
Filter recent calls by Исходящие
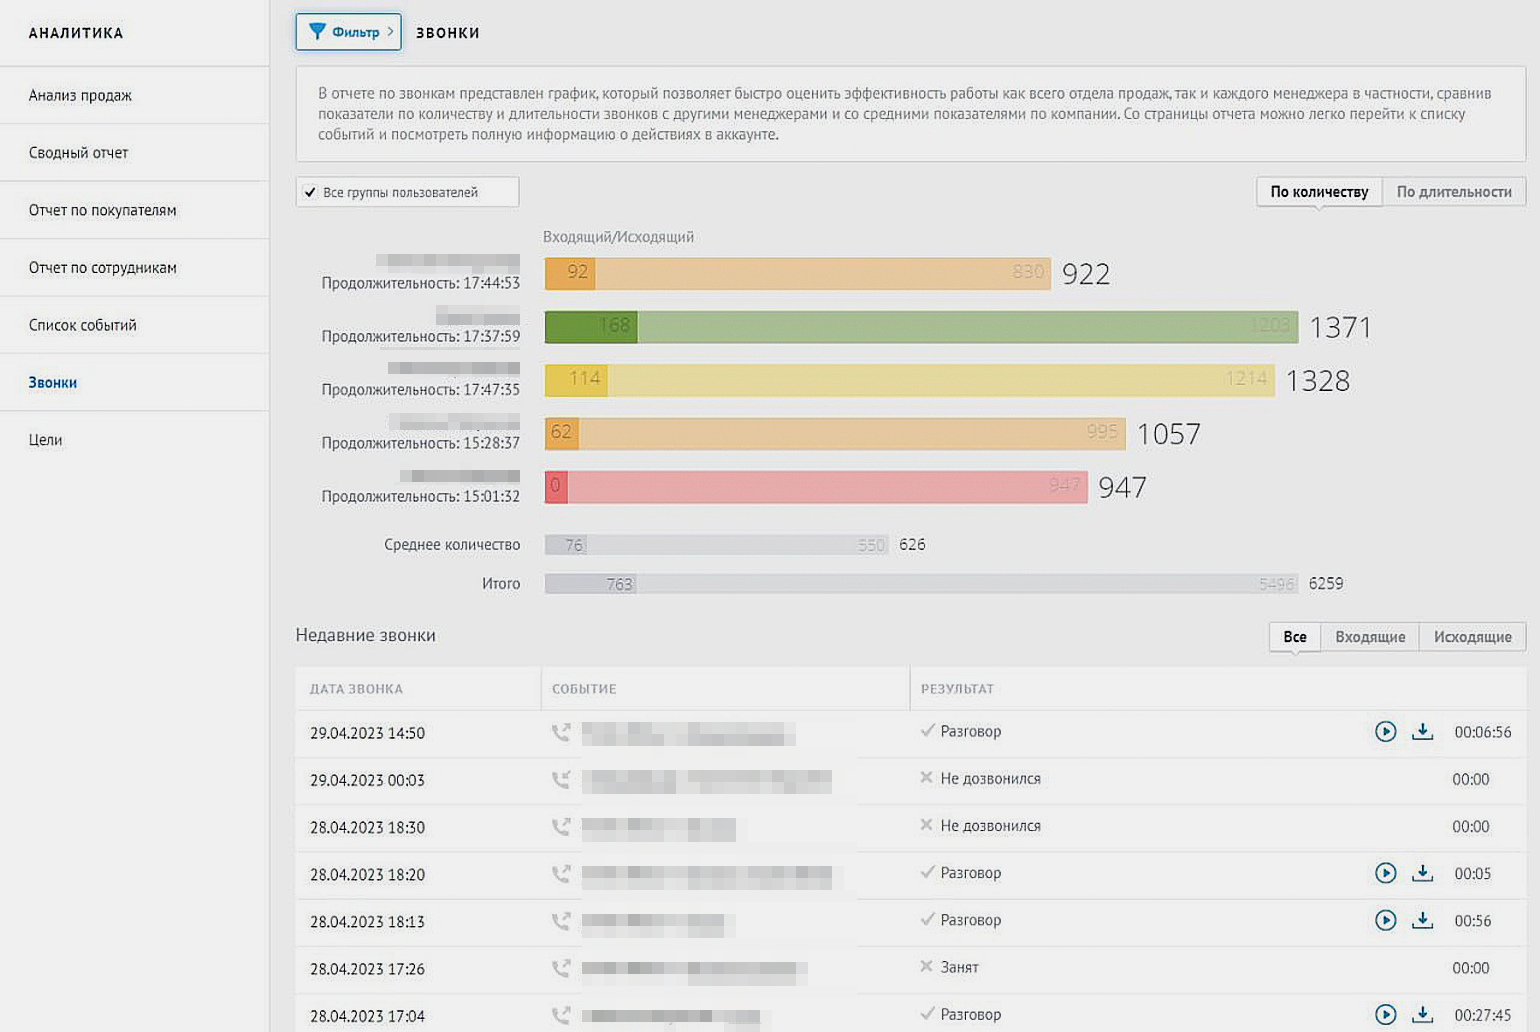point(1472,637)
